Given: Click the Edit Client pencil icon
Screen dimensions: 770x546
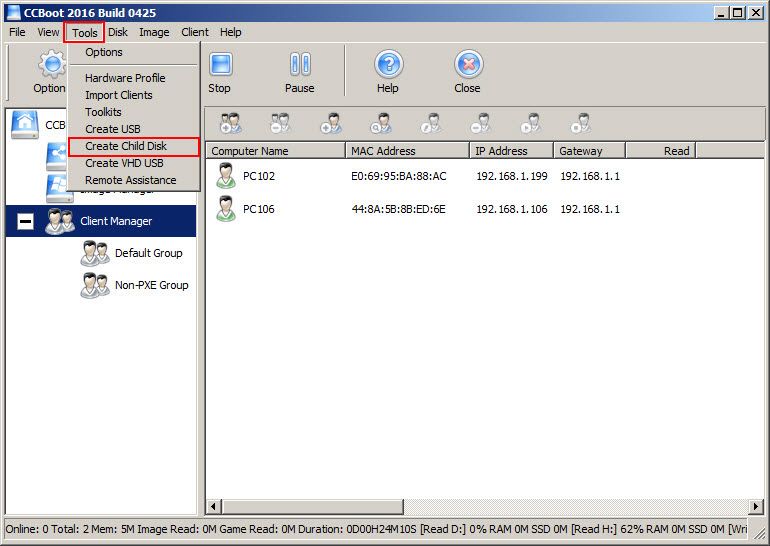Looking at the screenshot, I should 431,124.
